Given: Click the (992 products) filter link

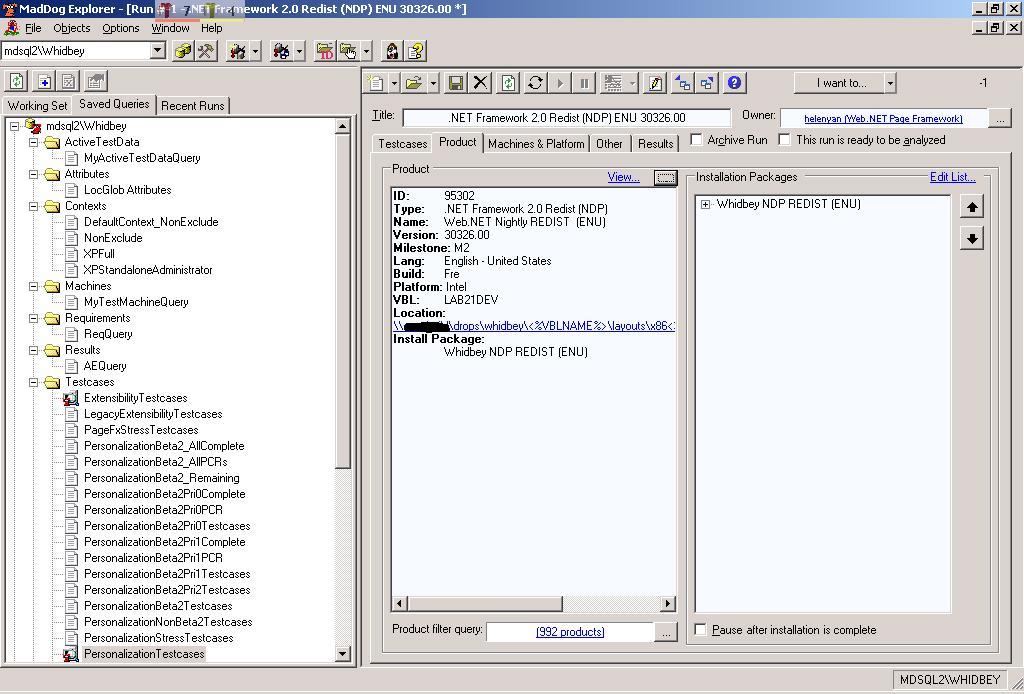Looking at the screenshot, I should pos(569,632).
